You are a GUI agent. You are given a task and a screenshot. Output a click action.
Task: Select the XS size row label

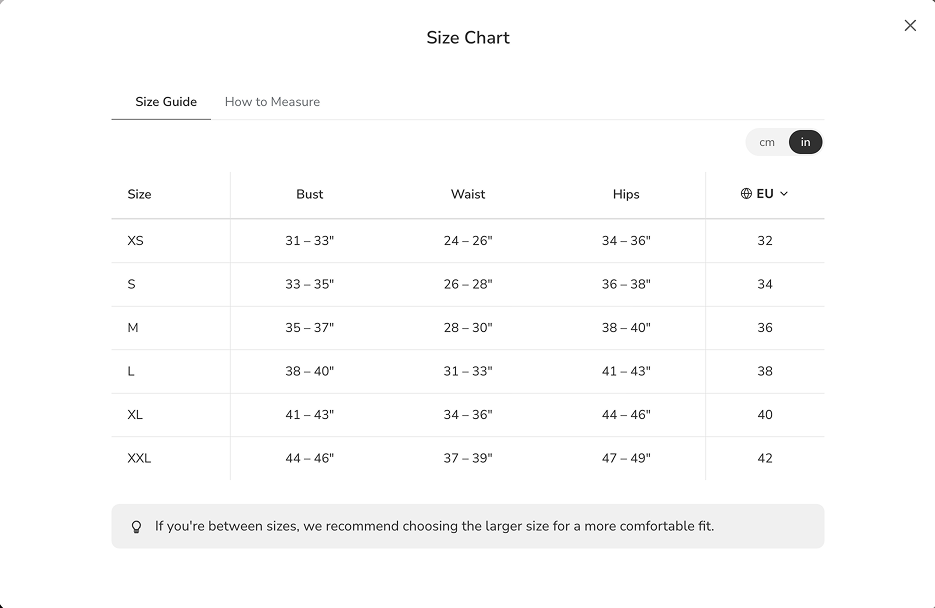coord(135,241)
